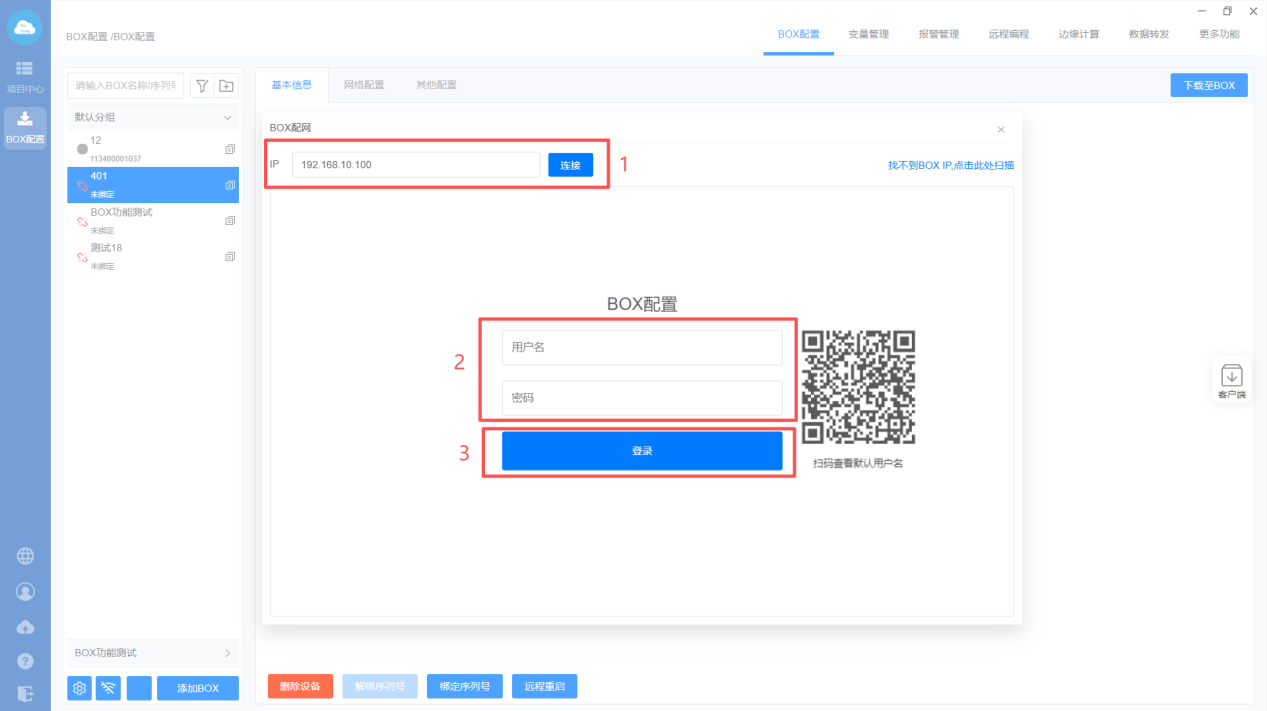The height and width of the screenshot is (711, 1267).
Task: Open the 网络配置 tab
Action: coord(364,85)
